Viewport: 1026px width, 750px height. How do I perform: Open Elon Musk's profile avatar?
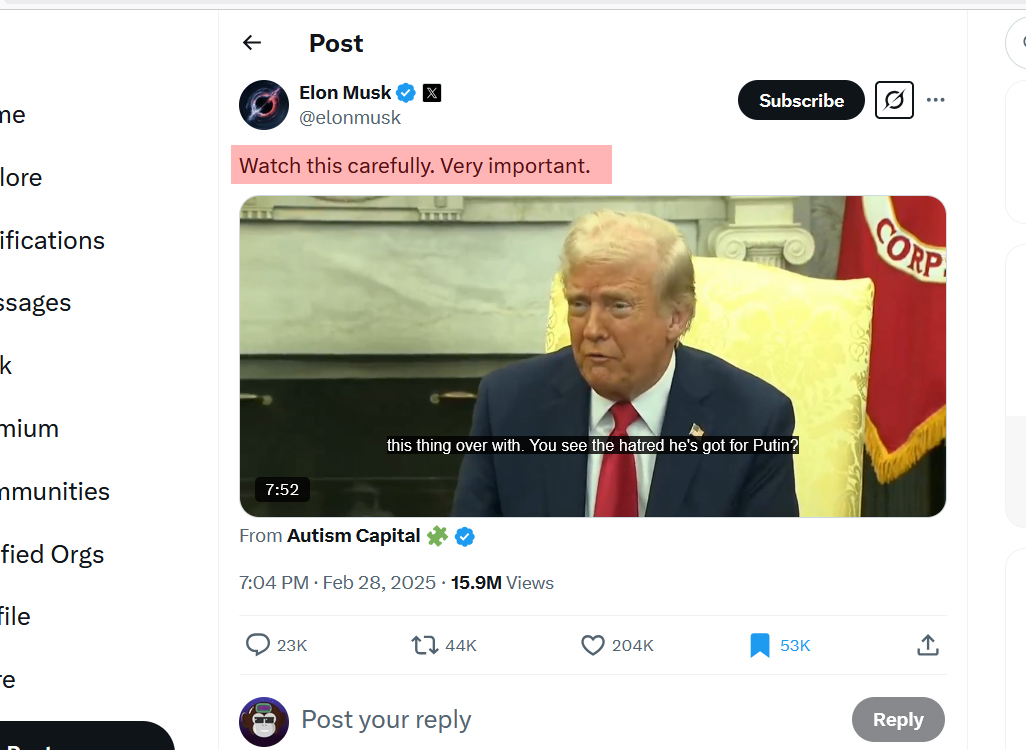(264, 105)
